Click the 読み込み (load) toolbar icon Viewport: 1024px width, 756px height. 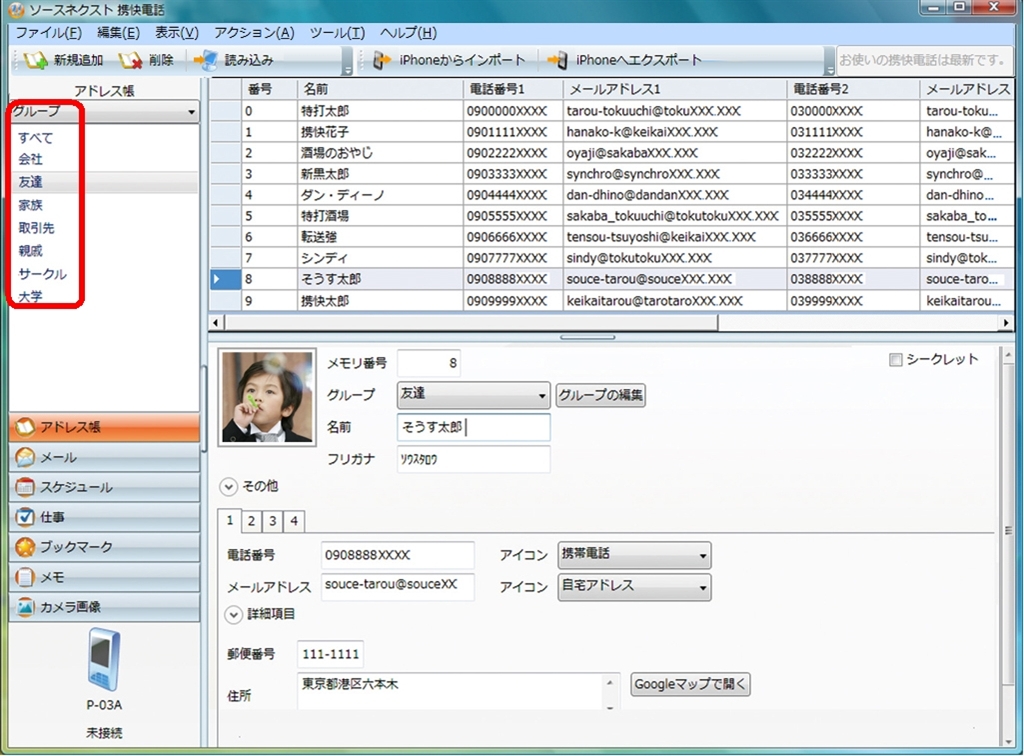coord(206,61)
